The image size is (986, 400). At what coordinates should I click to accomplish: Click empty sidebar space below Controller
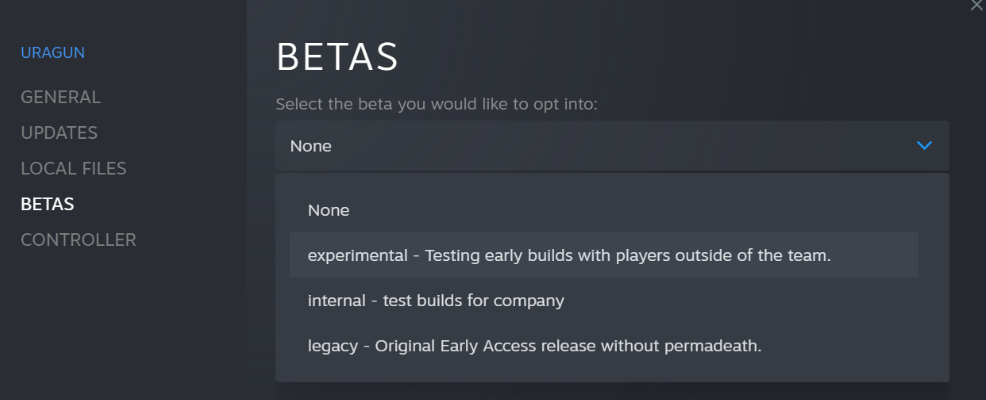tap(120, 330)
